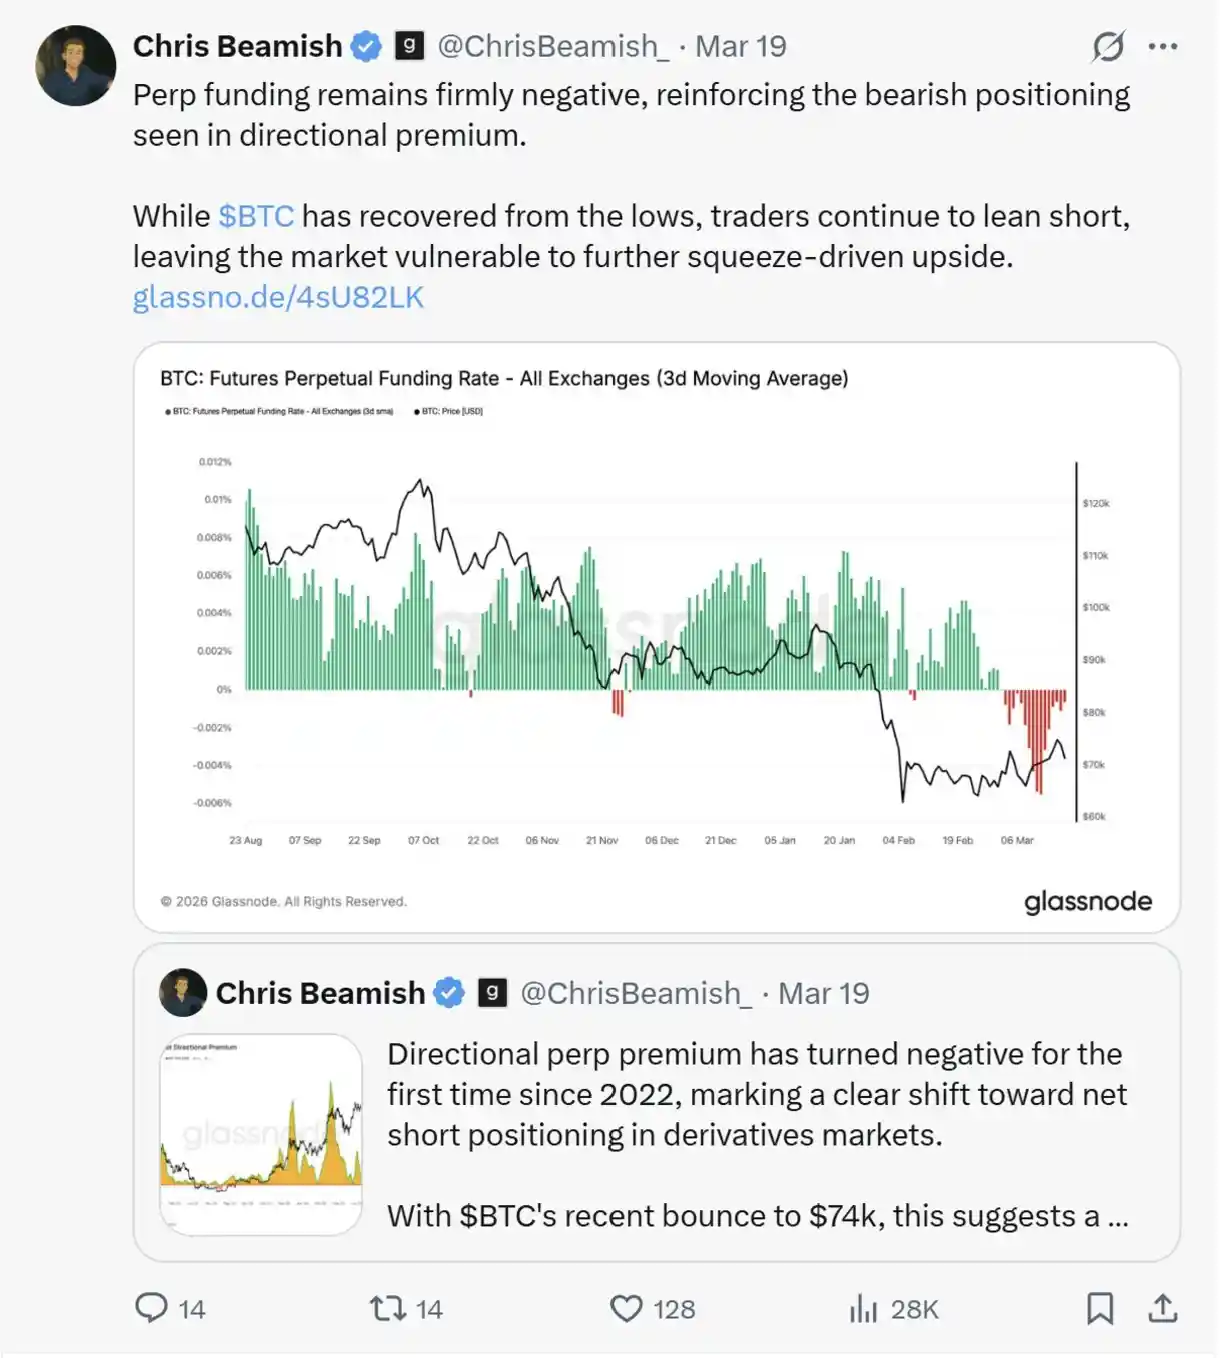Open the Glassnode affiliate 'g' badge

(407, 44)
